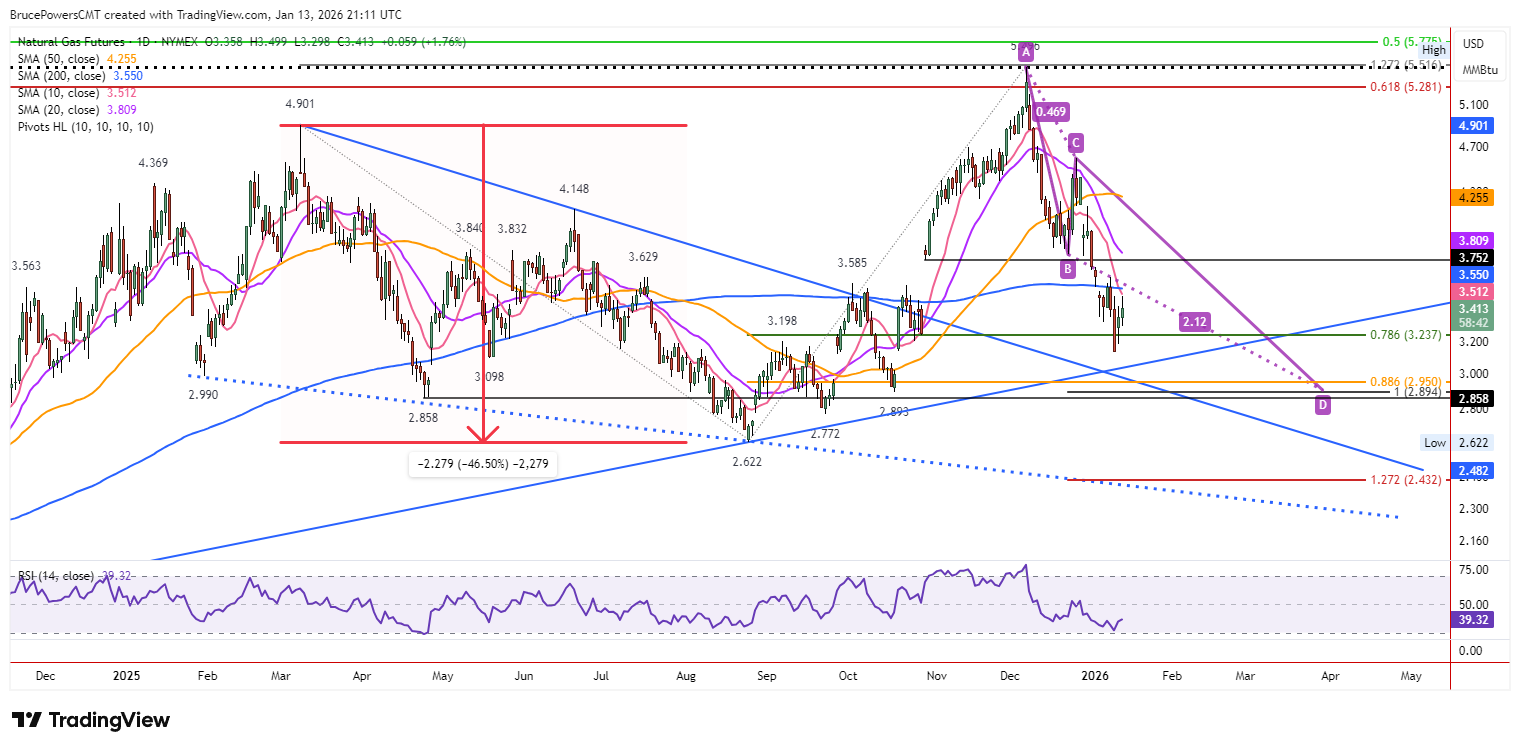The image size is (1520, 750).
Task: Select the Pivots HL indicator legend
Action: click(x=86, y=127)
